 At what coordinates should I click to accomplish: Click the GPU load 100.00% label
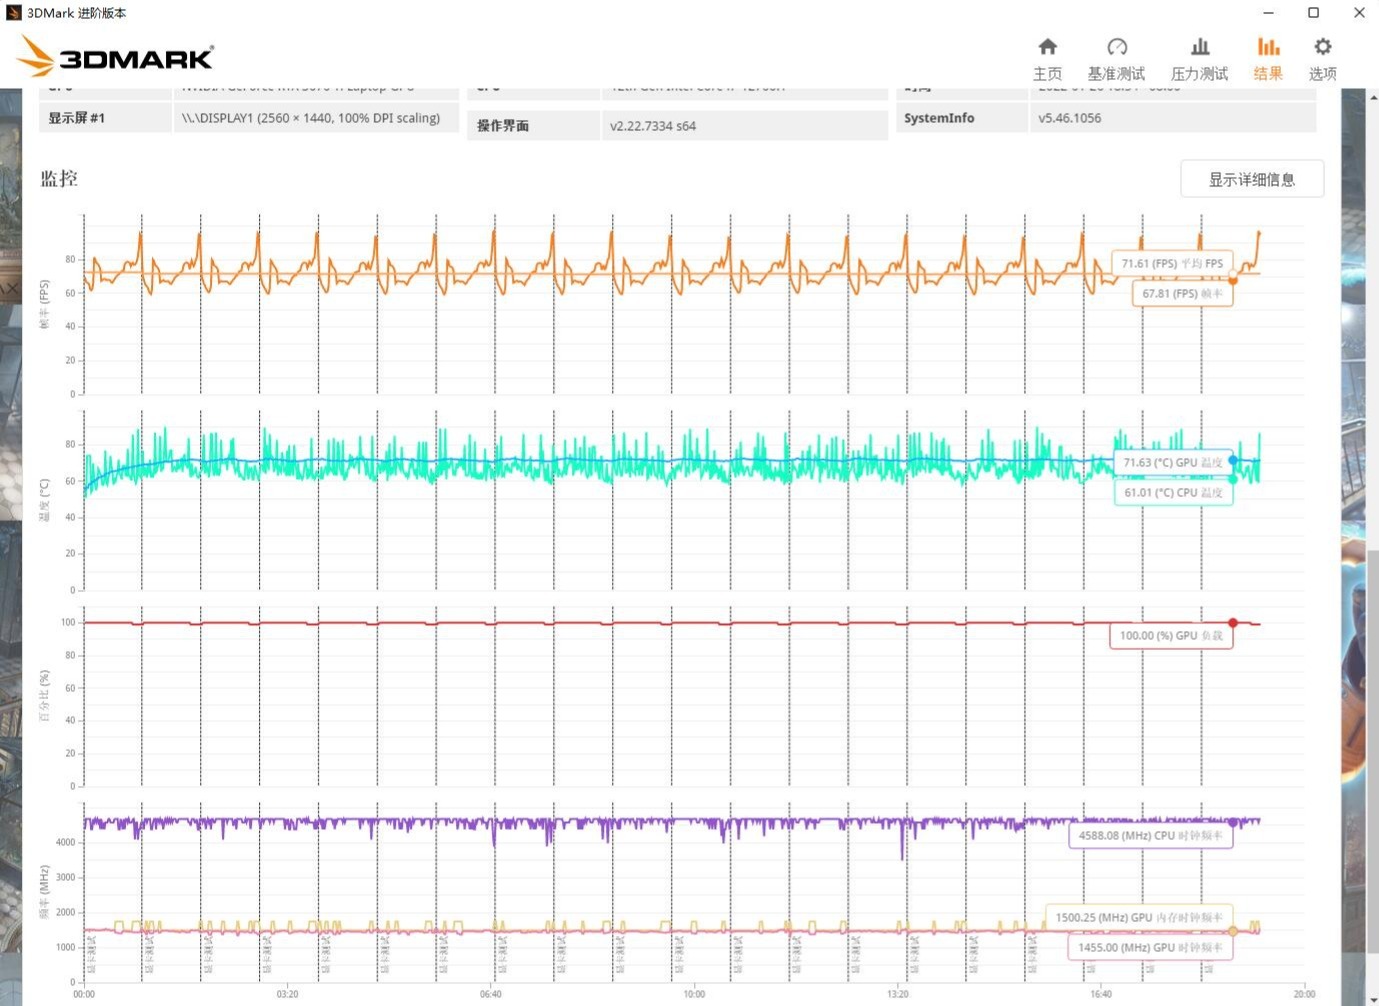pyautogui.click(x=1170, y=636)
